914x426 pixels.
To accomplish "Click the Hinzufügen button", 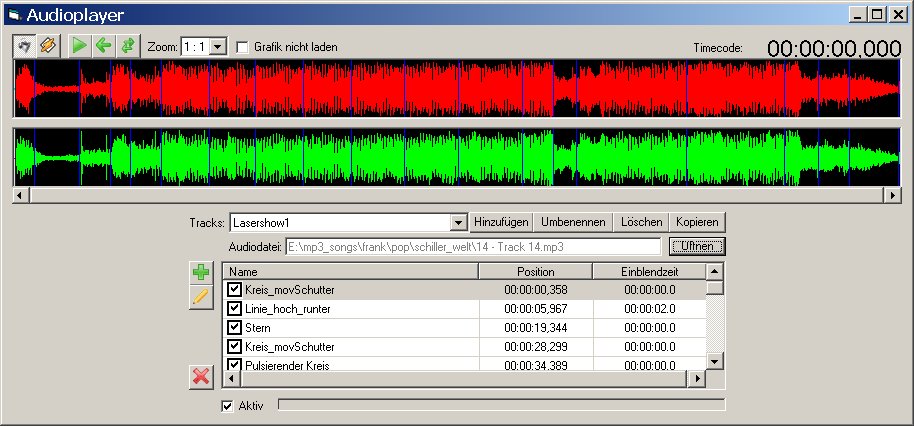I will pyautogui.click(x=501, y=222).
